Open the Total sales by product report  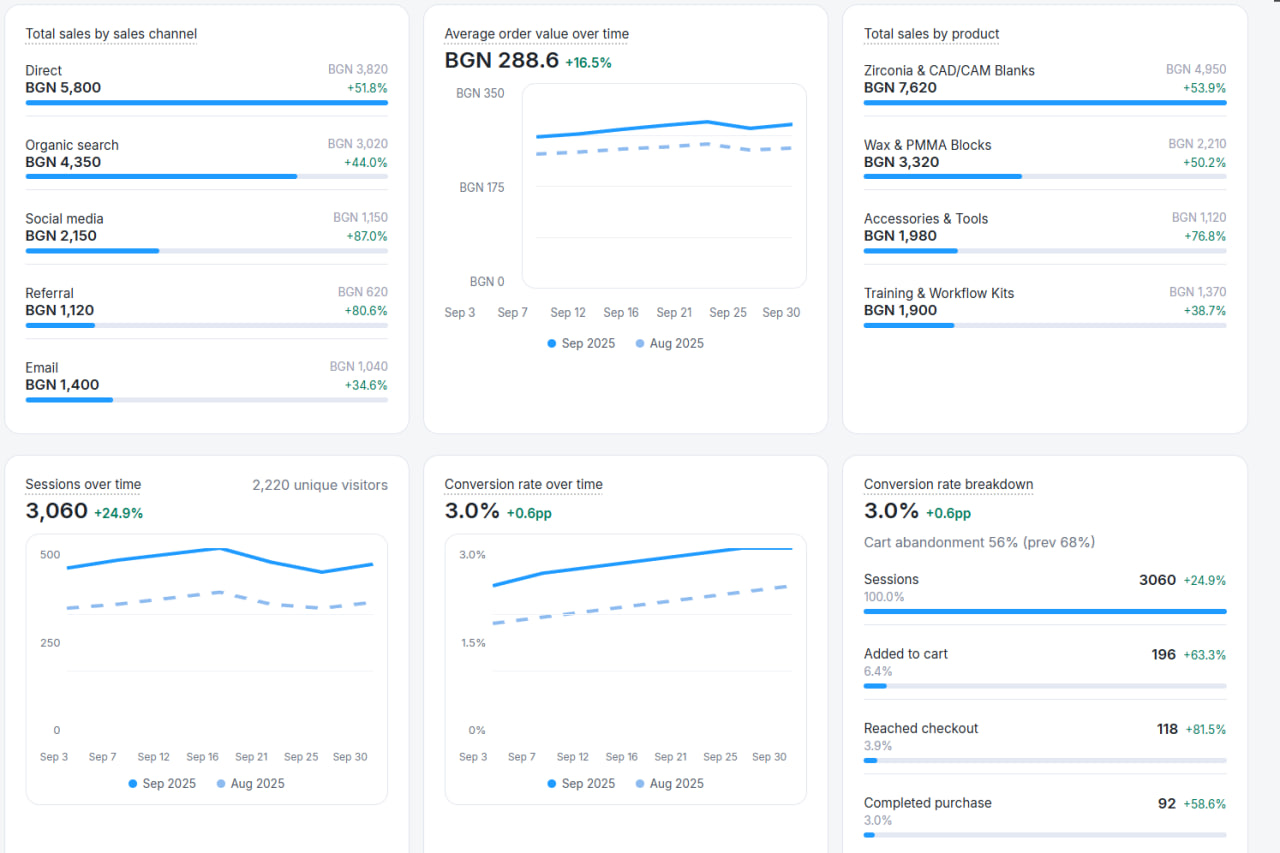tap(931, 33)
